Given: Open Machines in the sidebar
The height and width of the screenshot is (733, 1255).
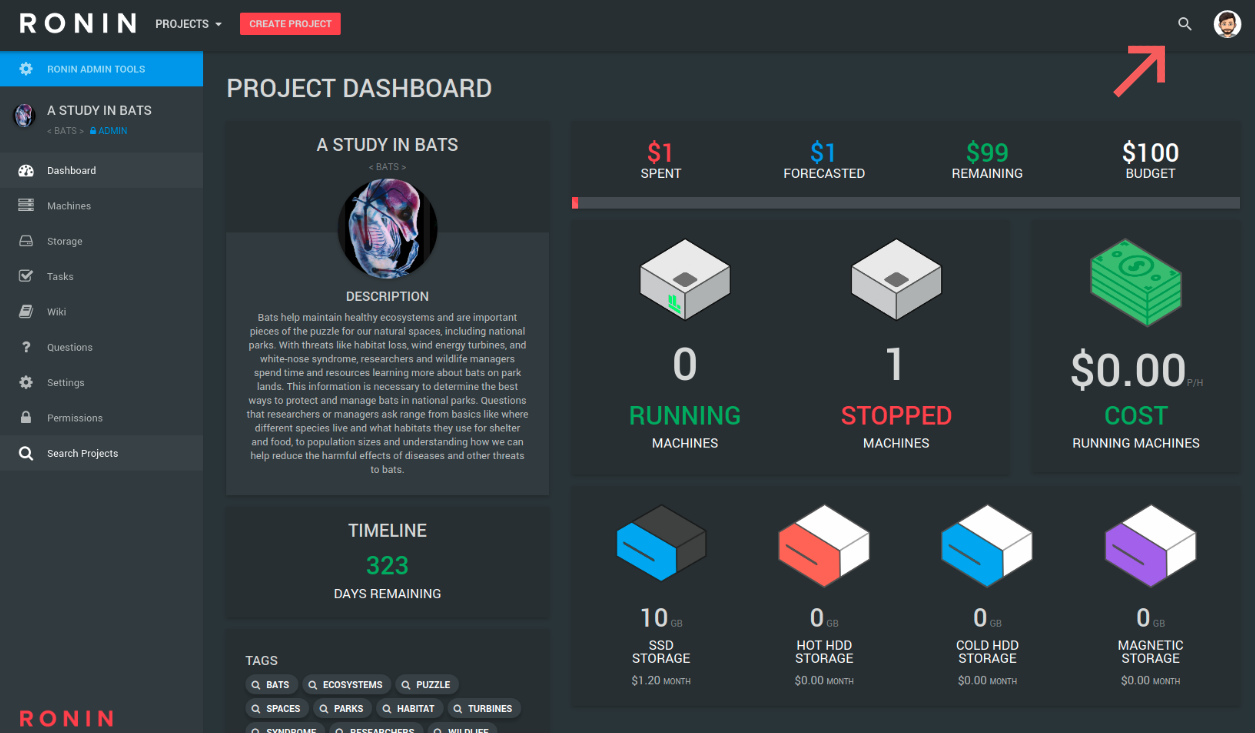Looking at the screenshot, I should (101, 206).
